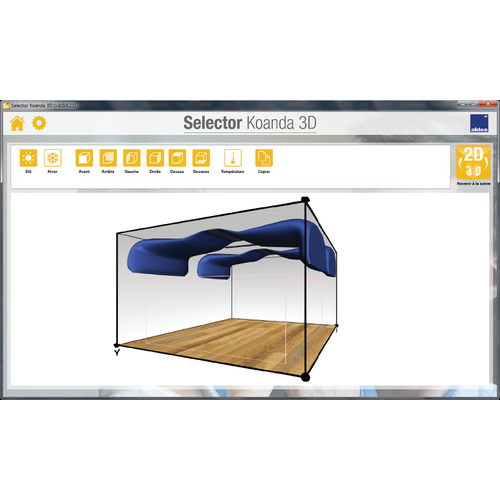The image size is (500, 500).
Task: Select the Été summer mode icon
Action: [28, 158]
